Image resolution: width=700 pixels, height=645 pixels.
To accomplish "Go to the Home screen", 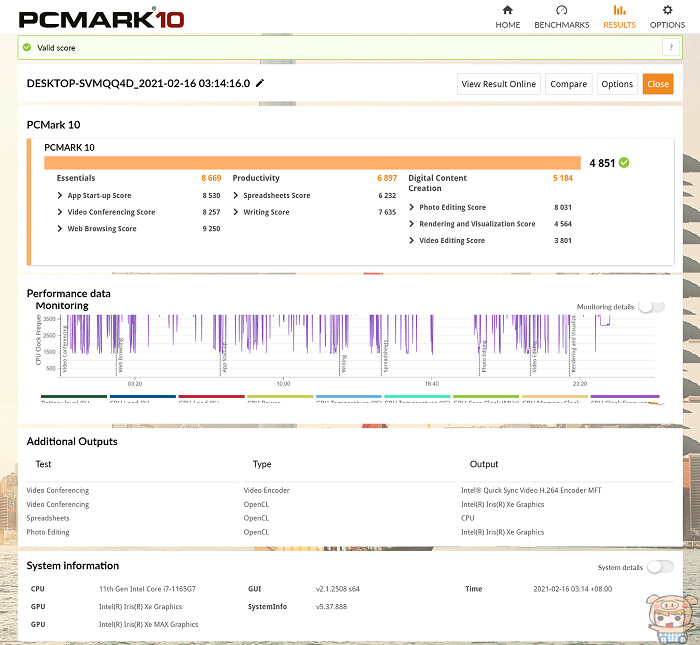I will [x=507, y=11].
